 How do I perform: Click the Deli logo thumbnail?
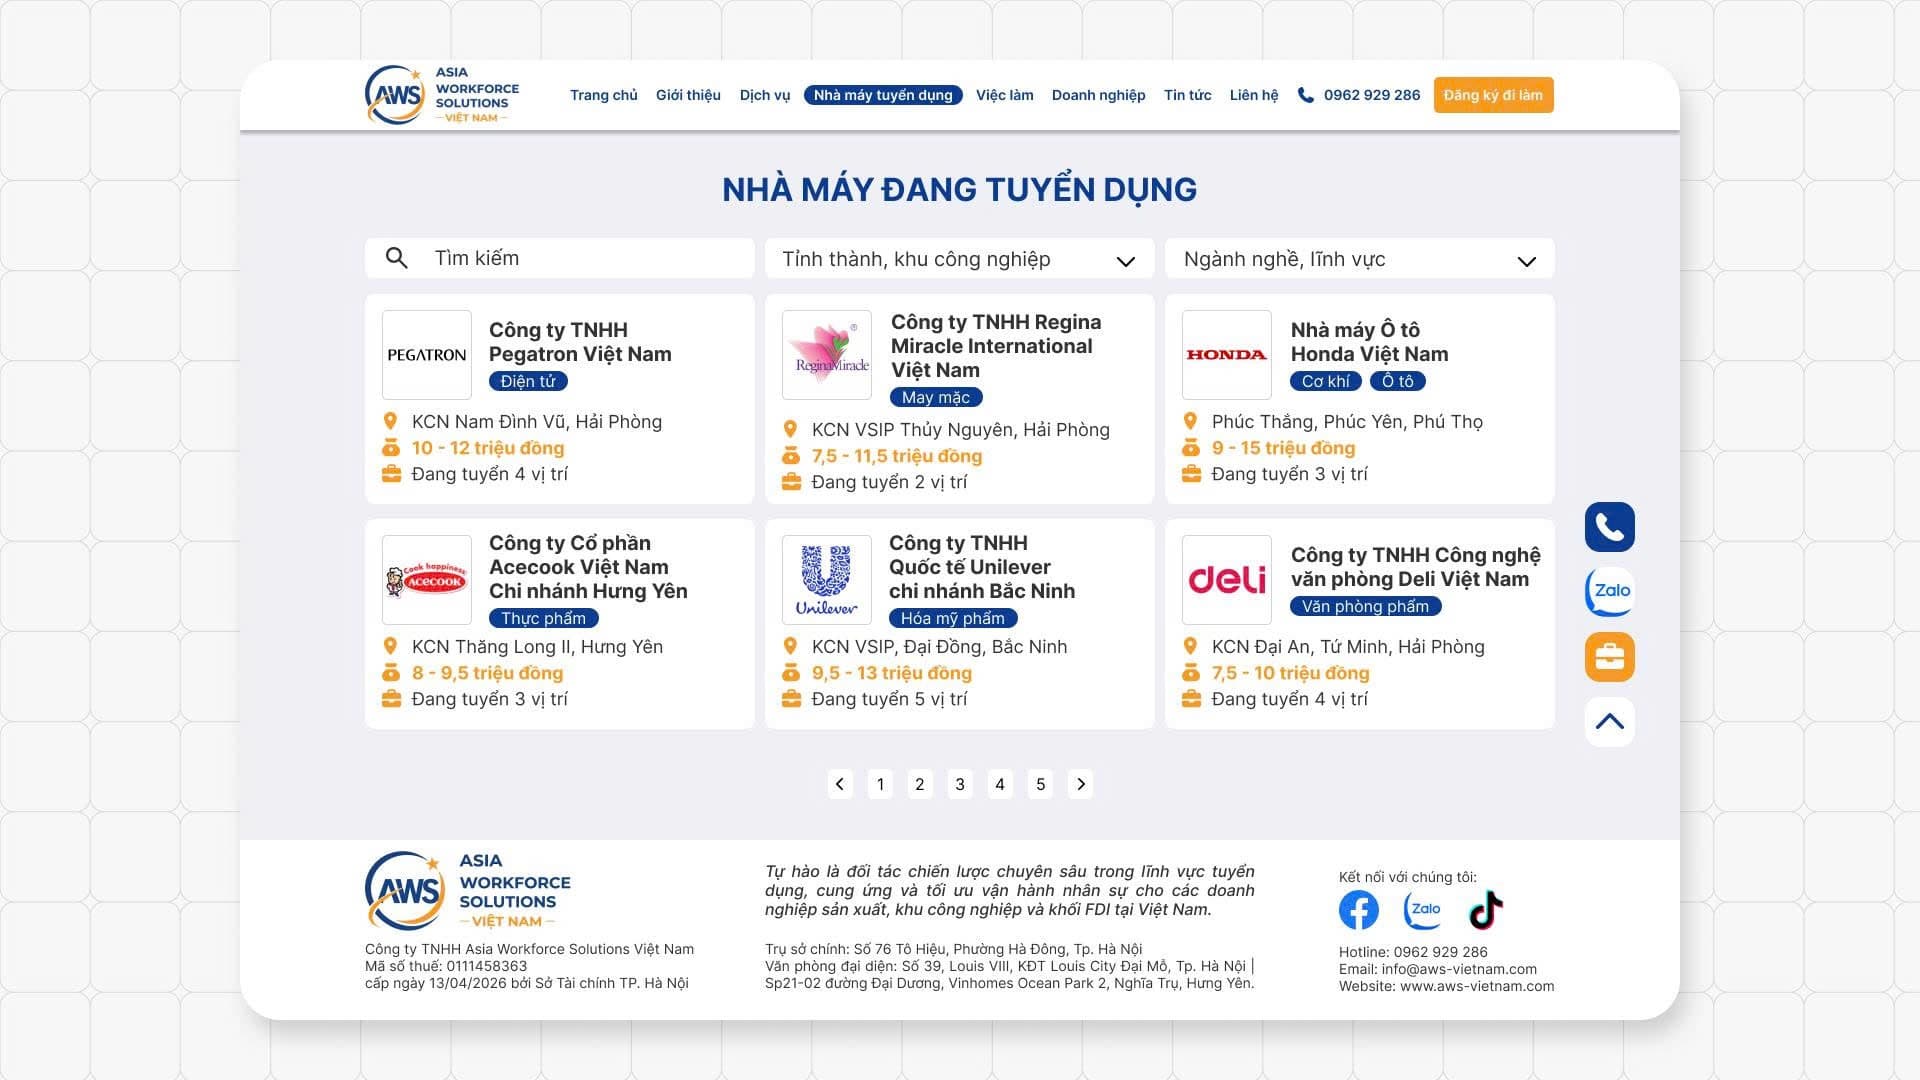coord(1227,580)
